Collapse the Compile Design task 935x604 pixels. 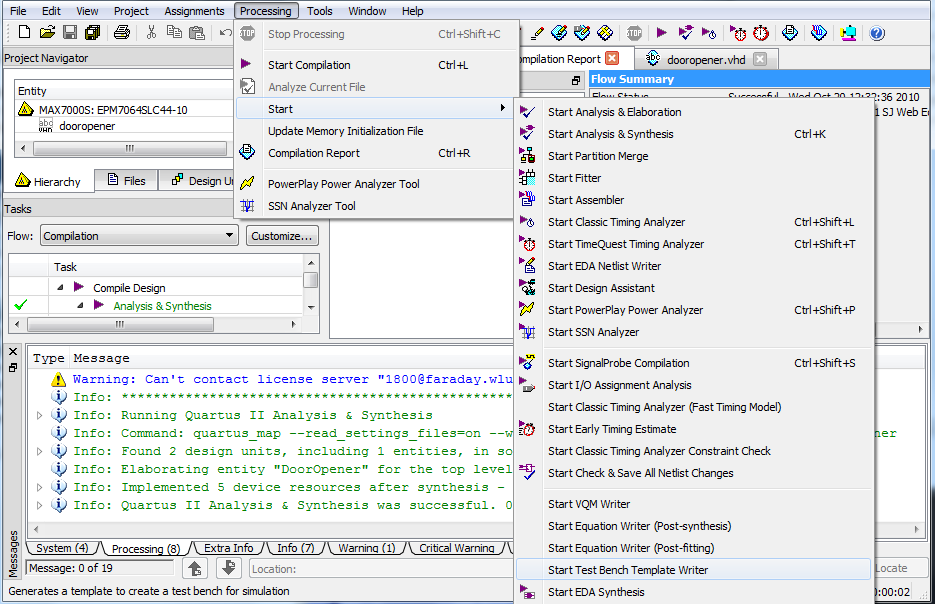click(60, 287)
